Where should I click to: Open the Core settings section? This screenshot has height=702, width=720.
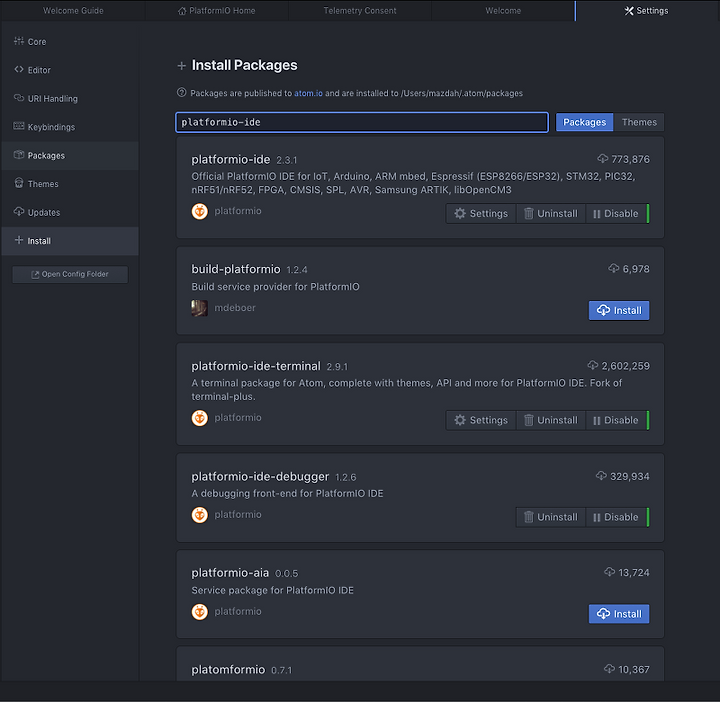click(70, 42)
